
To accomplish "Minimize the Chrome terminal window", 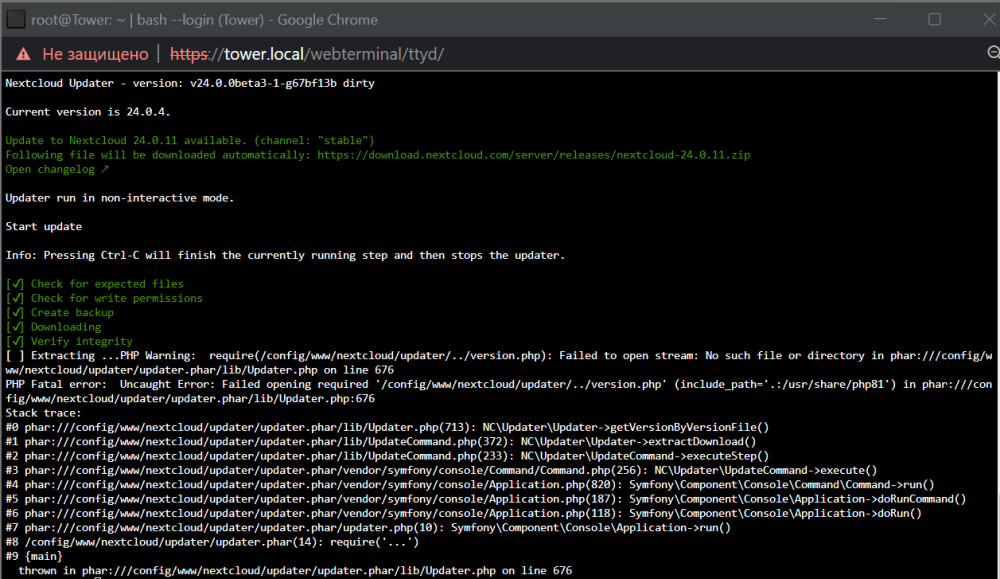I will click(x=880, y=19).
